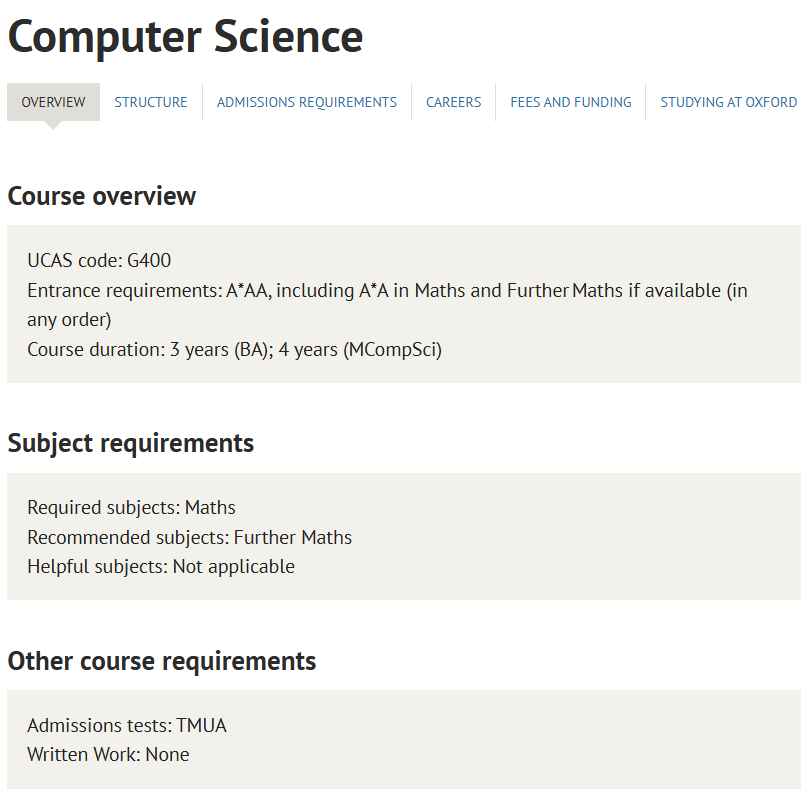Switch to Studying at Oxford tab

(x=728, y=102)
